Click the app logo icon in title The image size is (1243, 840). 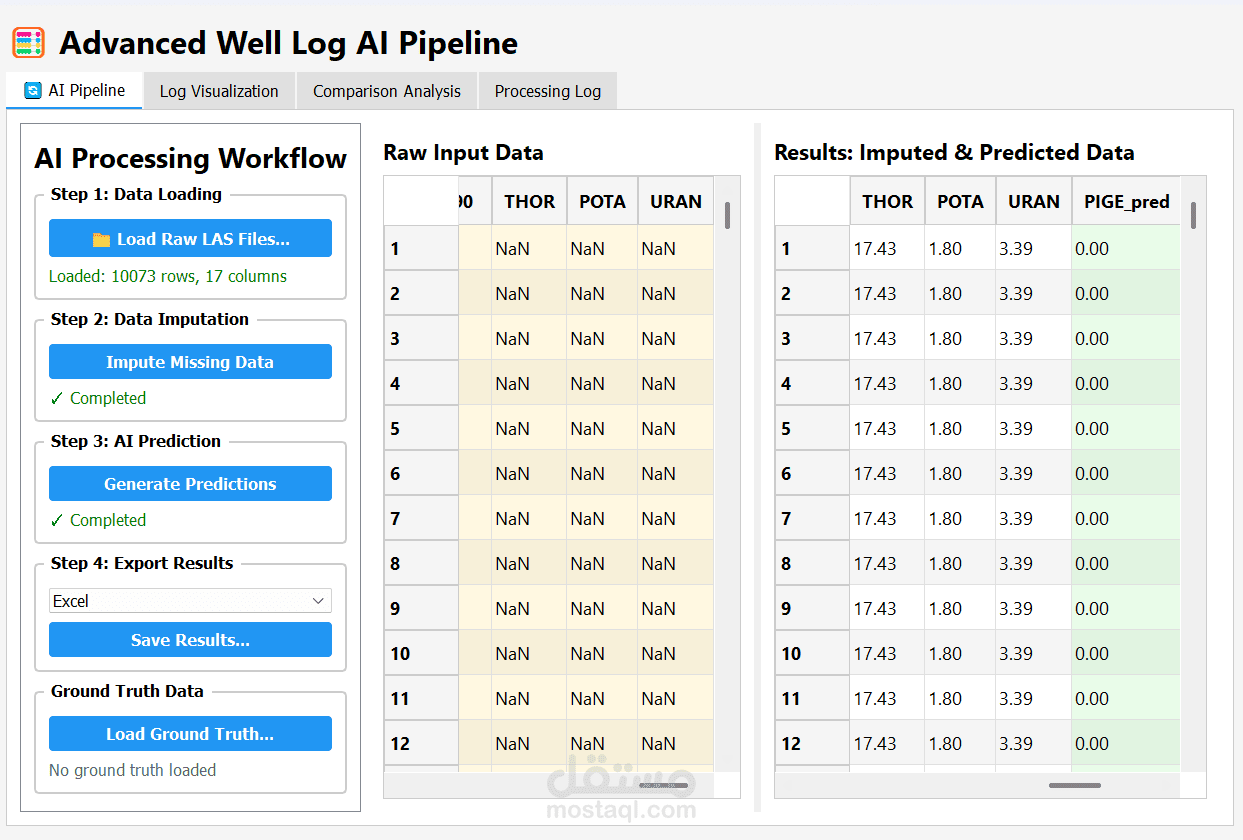[x=28, y=43]
